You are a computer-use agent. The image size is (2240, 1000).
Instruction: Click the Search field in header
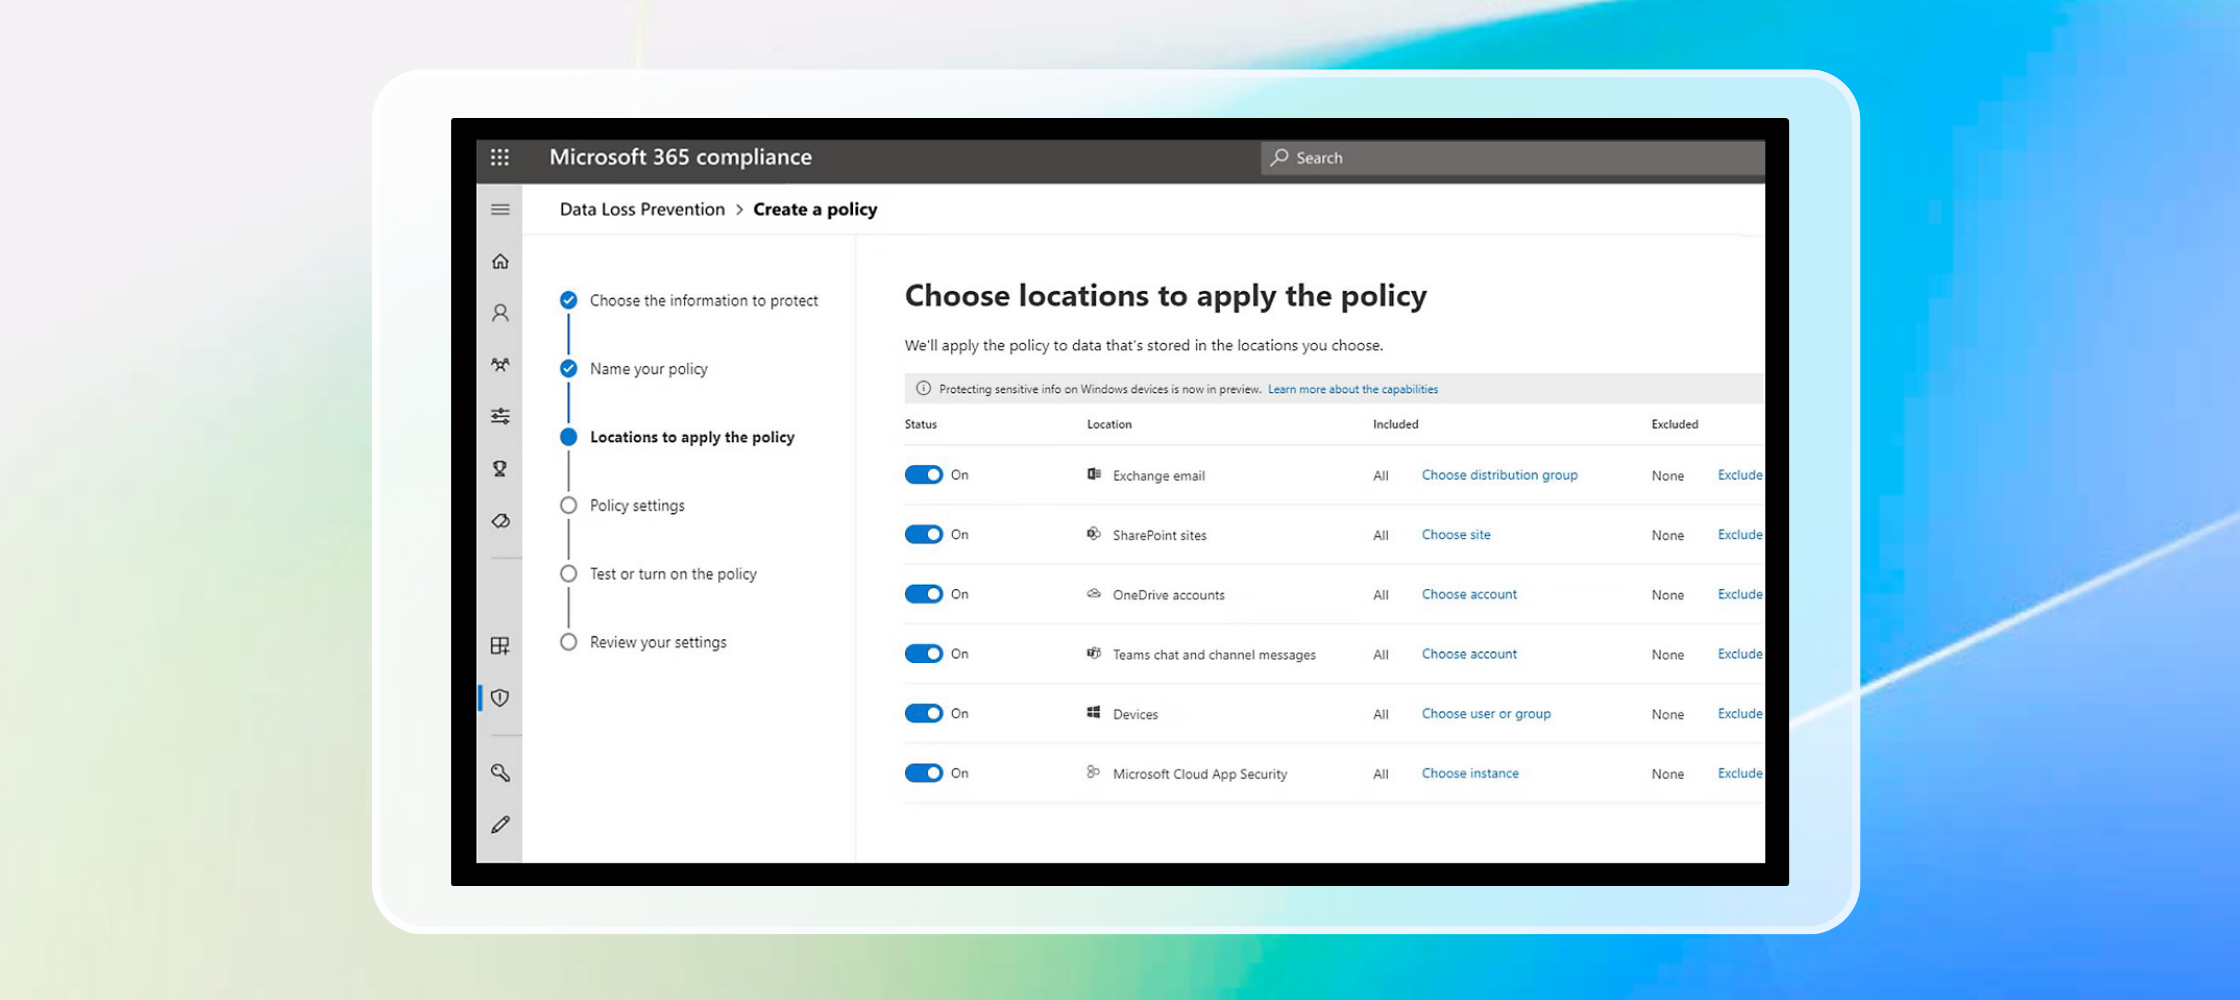tap(1510, 158)
